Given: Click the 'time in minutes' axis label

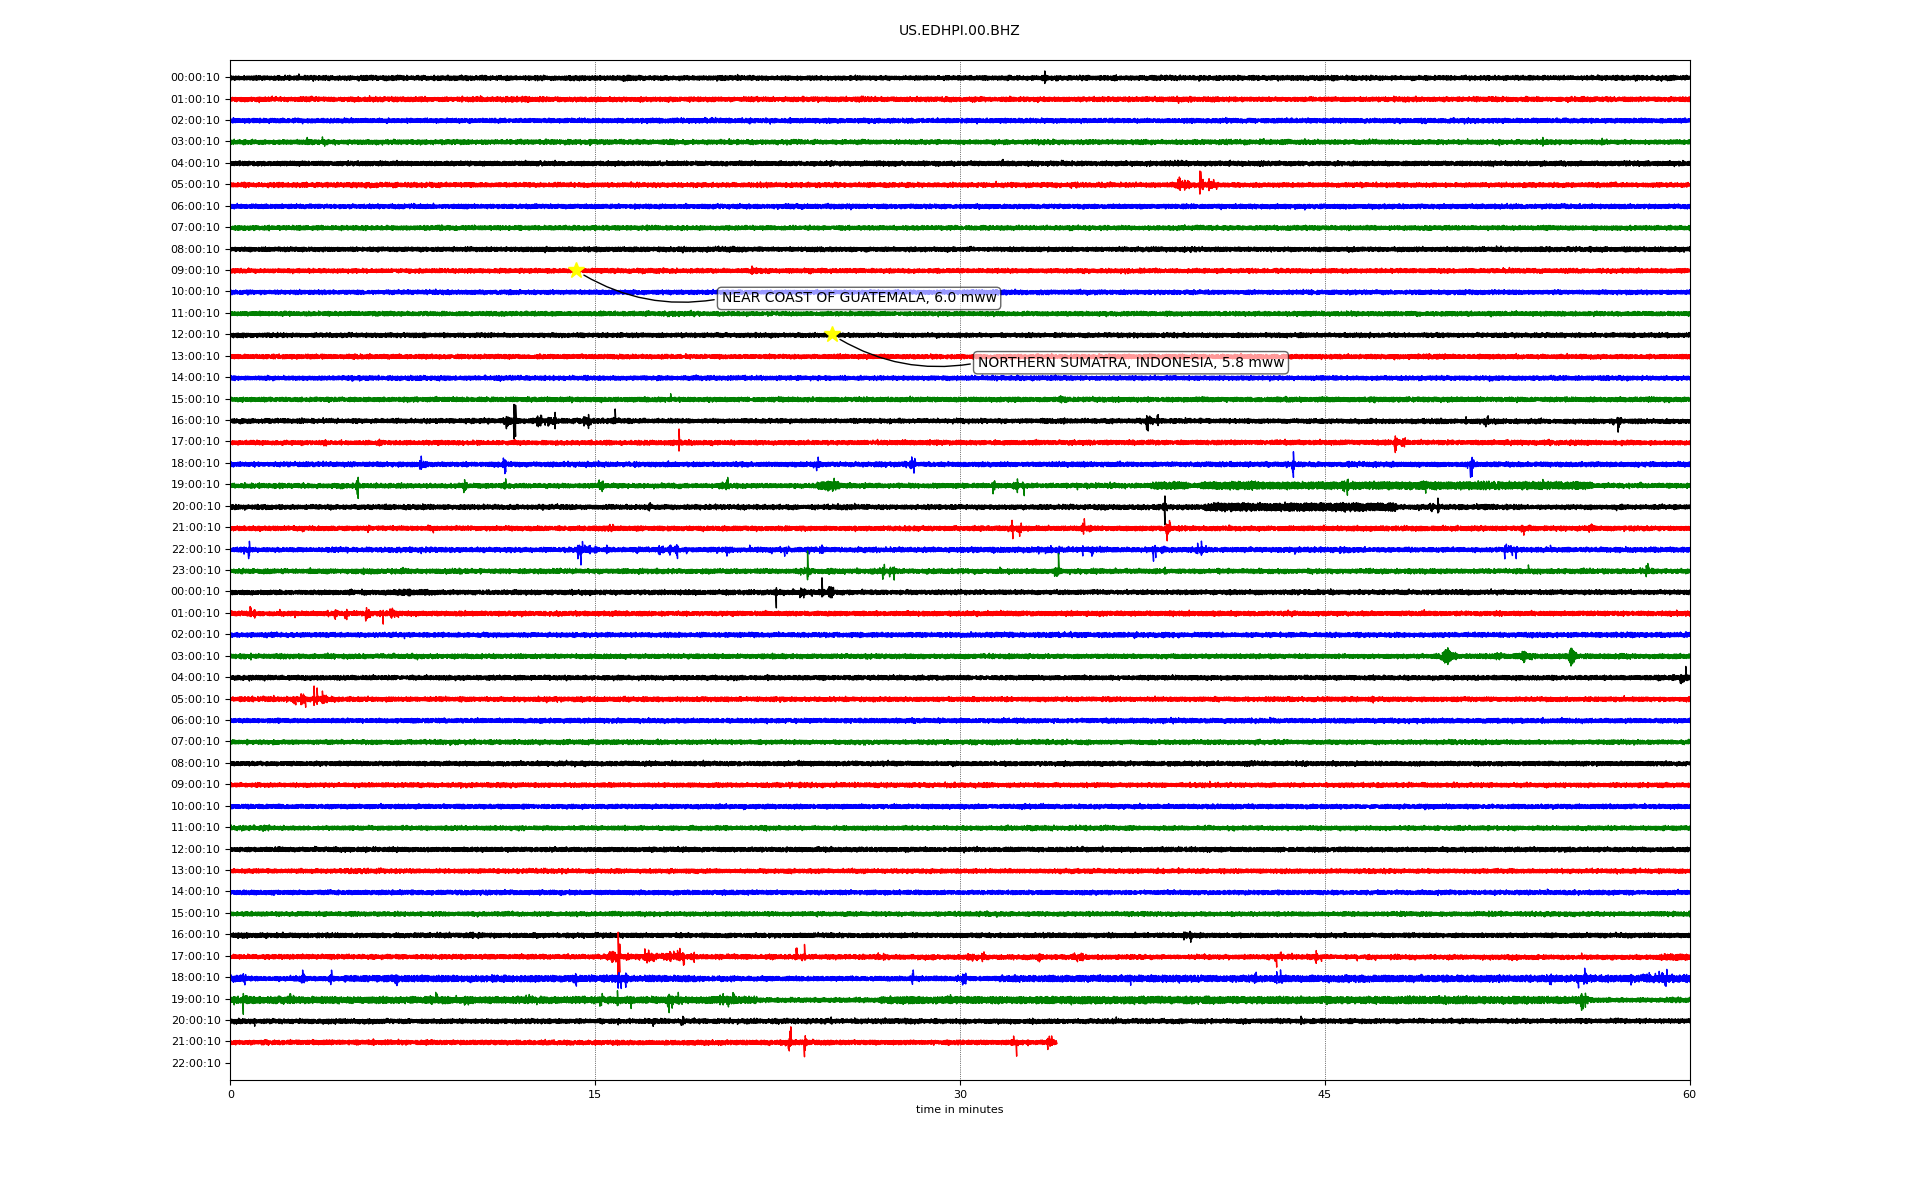Looking at the screenshot, I should coord(959,1110).
